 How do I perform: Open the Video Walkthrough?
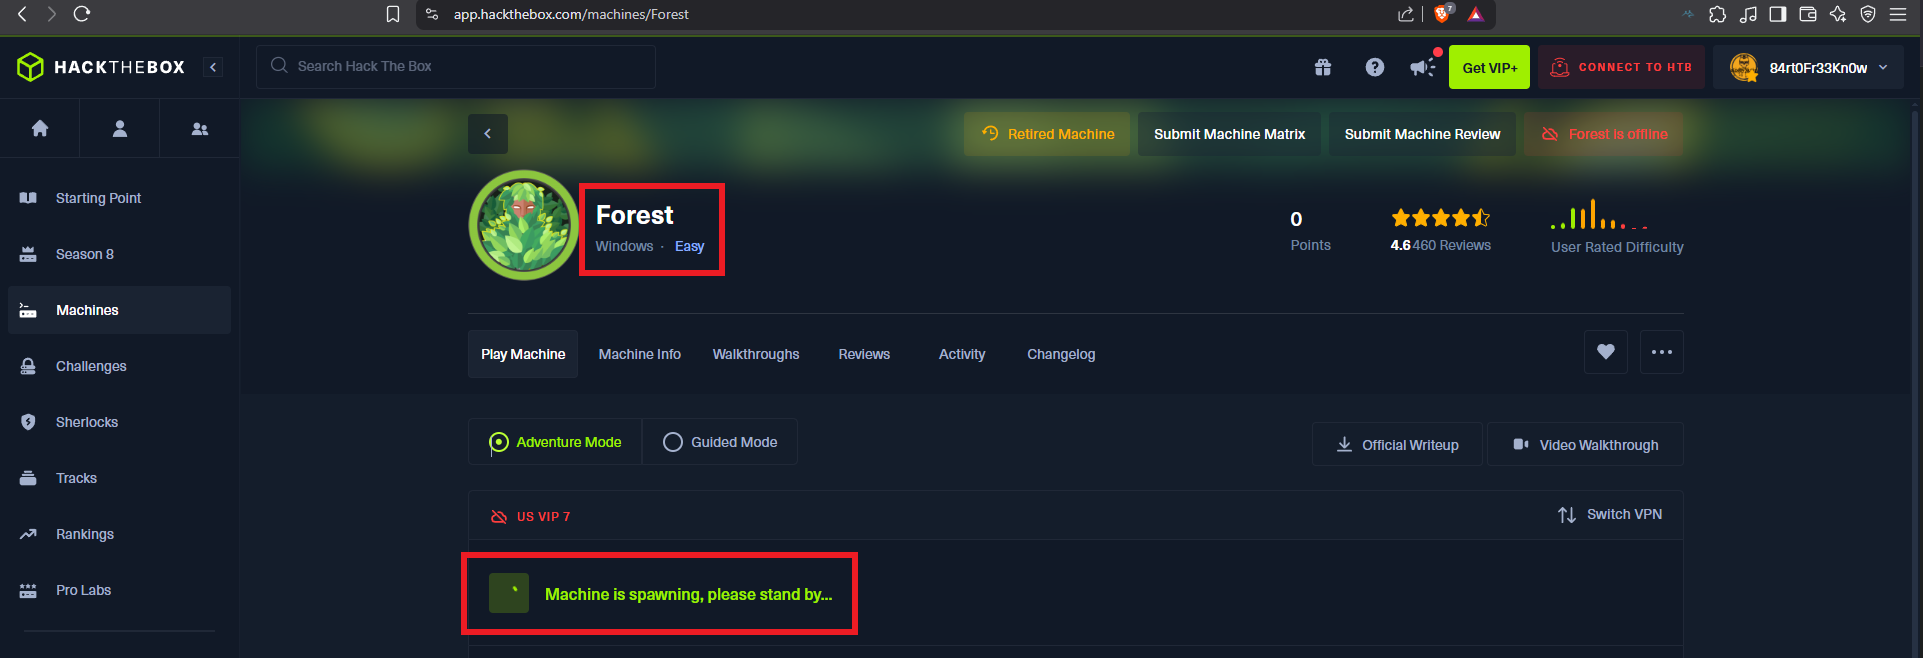pyautogui.click(x=1585, y=444)
